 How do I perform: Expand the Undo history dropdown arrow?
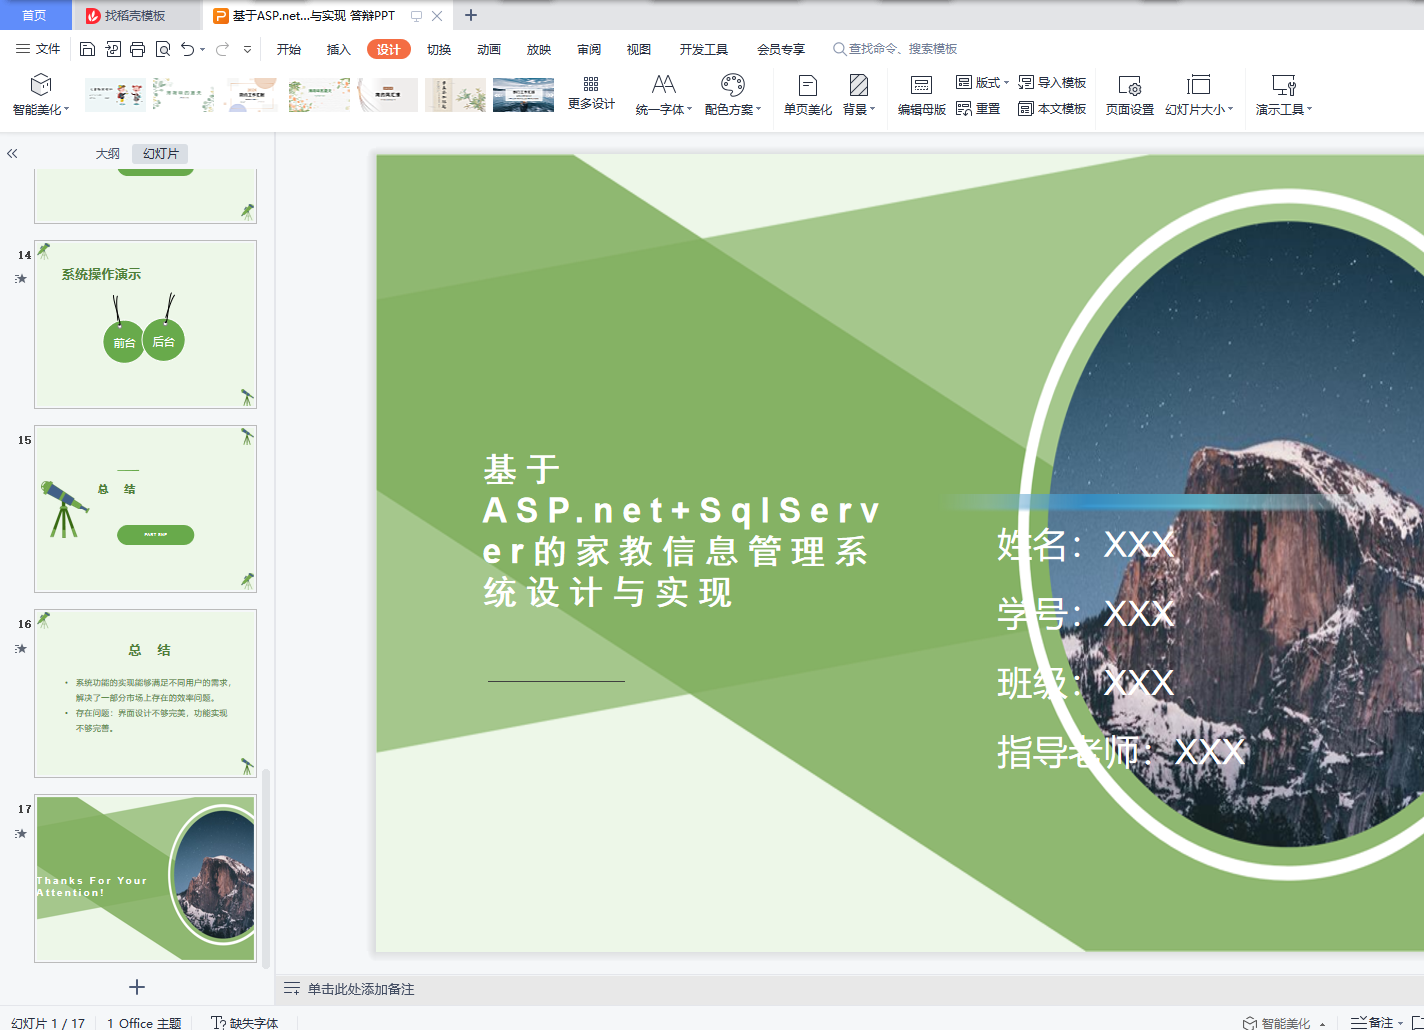[202, 49]
